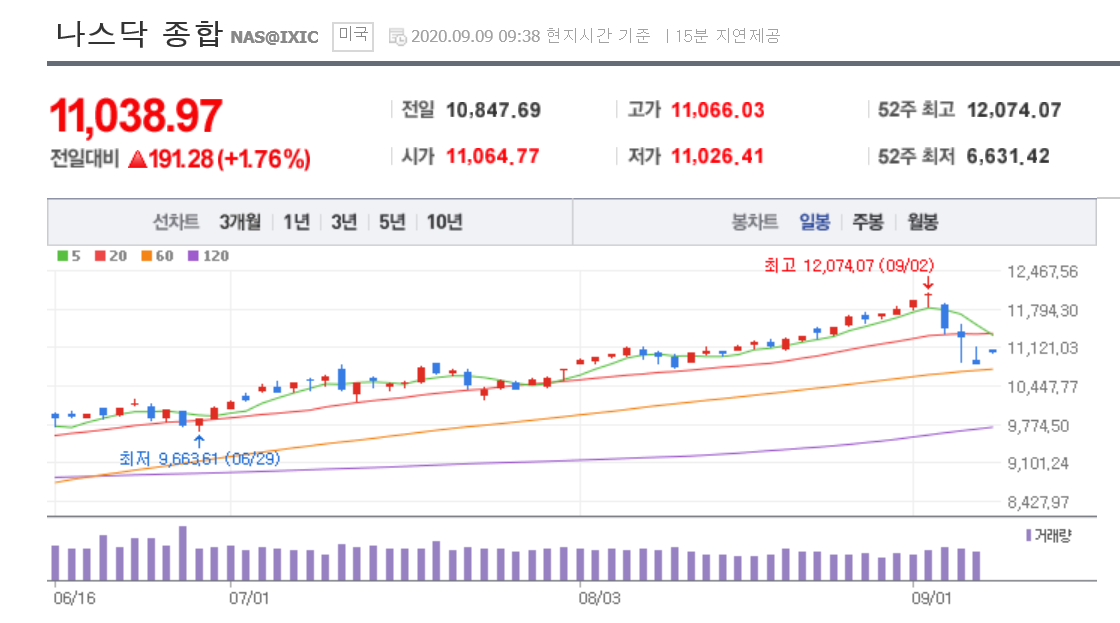Click the 06/16 date axis label
The image size is (1120, 623).
(x=74, y=598)
